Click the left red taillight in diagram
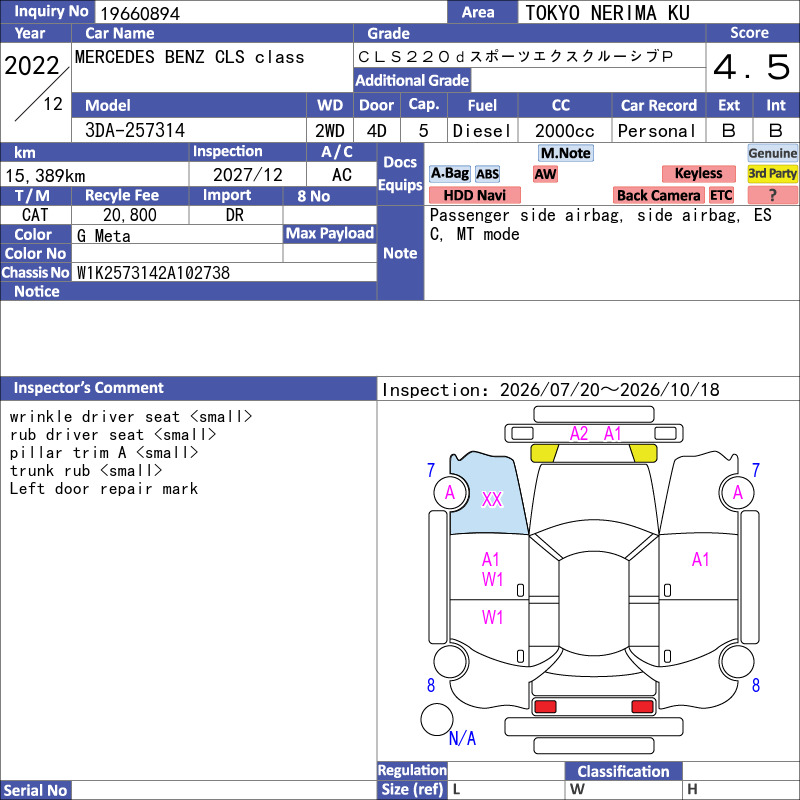This screenshot has height=800, width=800. pyautogui.click(x=545, y=707)
